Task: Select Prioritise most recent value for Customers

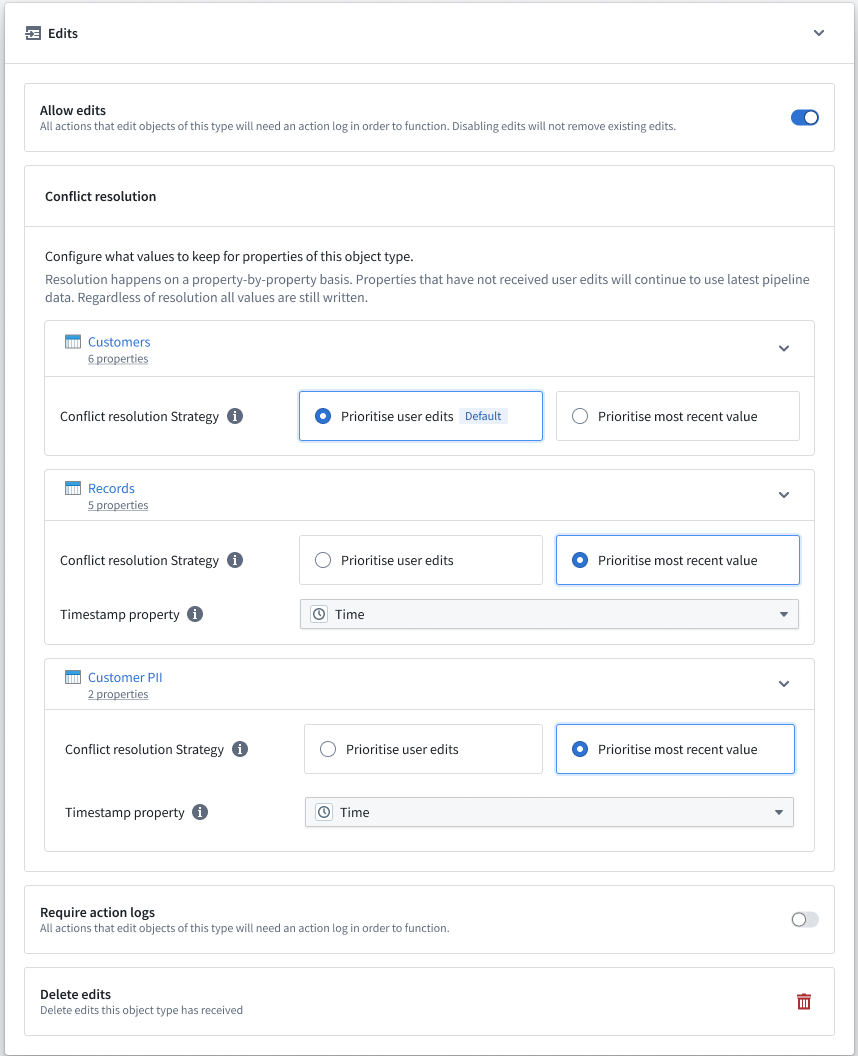Action: coord(678,416)
